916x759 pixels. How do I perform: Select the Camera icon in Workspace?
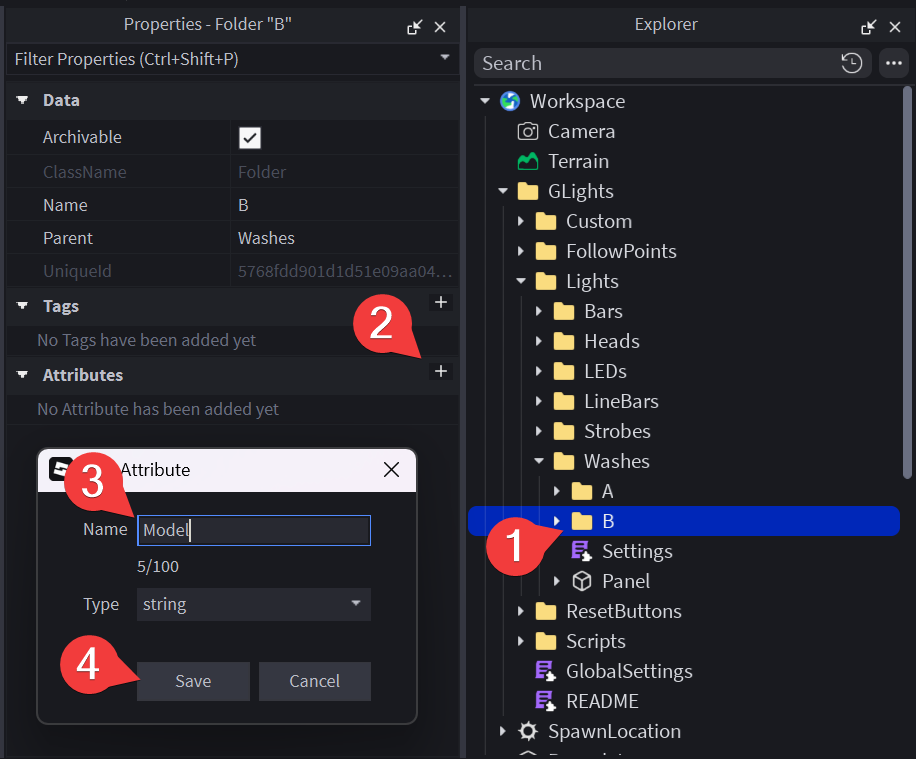[x=527, y=131]
